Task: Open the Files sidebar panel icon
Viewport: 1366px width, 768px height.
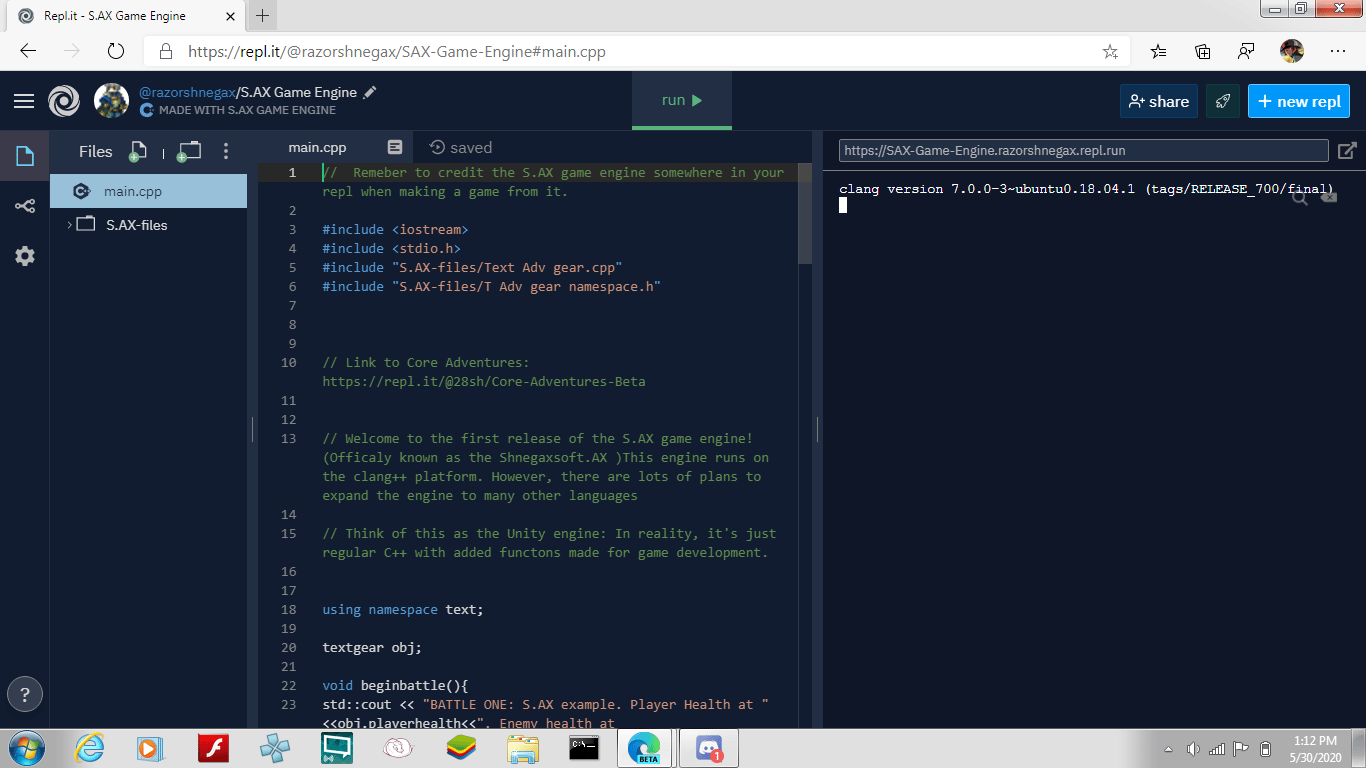Action: (x=24, y=155)
